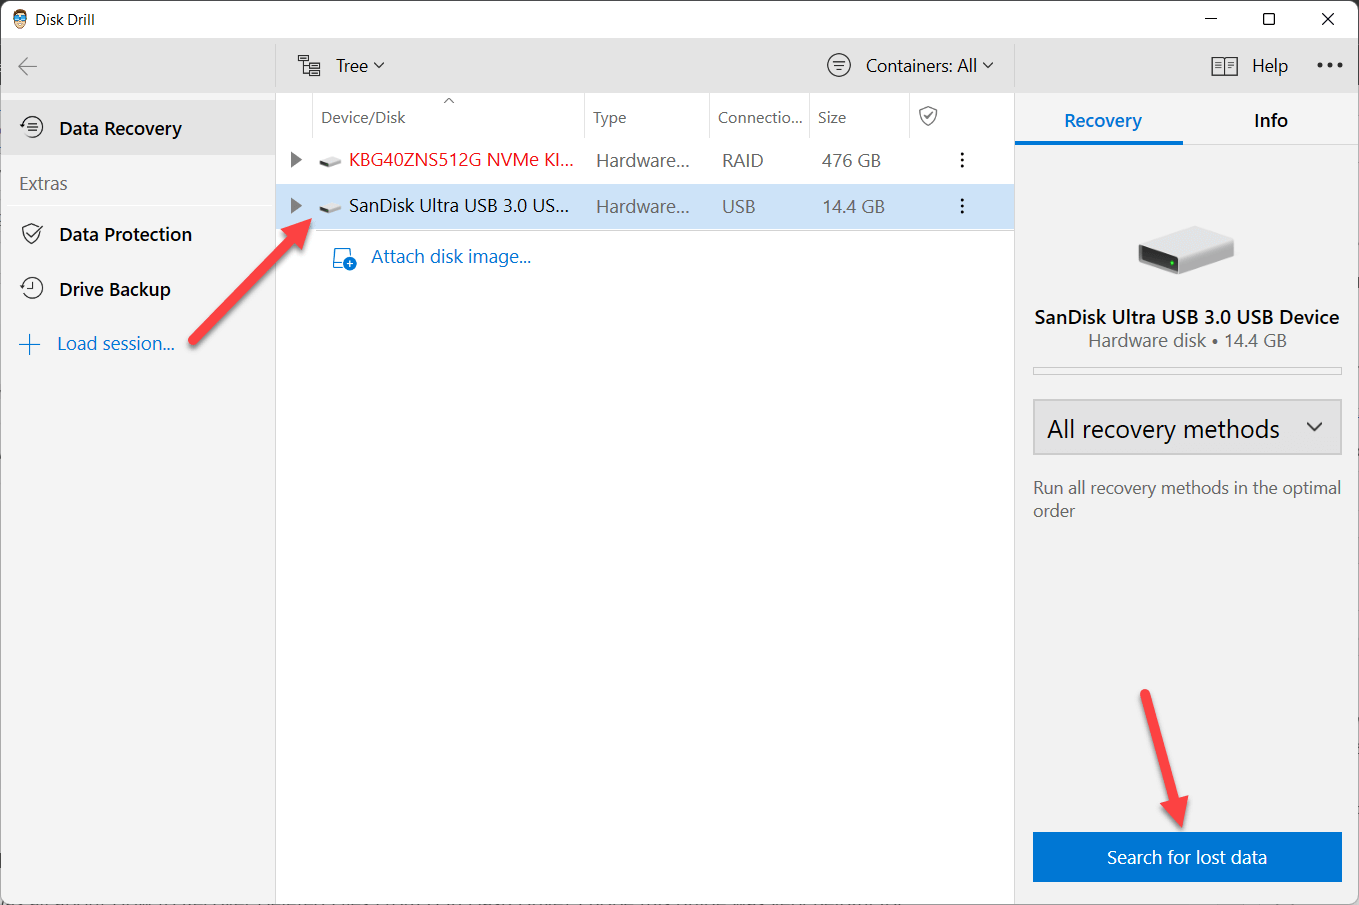The width and height of the screenshot is (1359, 905).
Task: Click the Load session link
Action: tap(115, 344)
